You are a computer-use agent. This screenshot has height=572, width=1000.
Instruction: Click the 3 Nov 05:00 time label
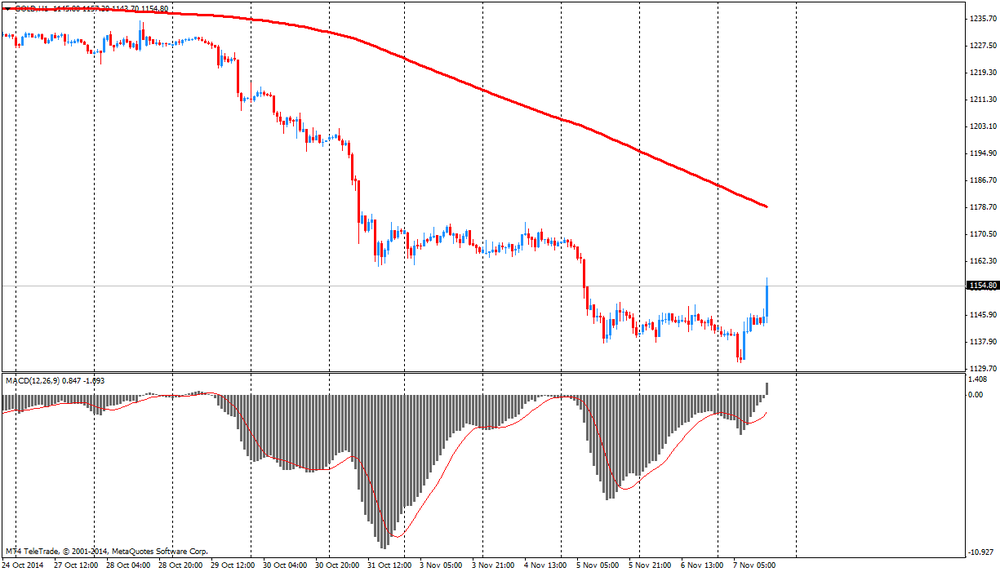[441, 565]
